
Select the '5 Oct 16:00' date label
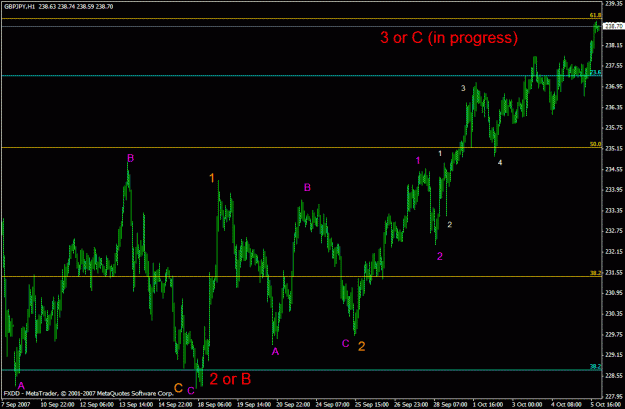click(606, 405)
